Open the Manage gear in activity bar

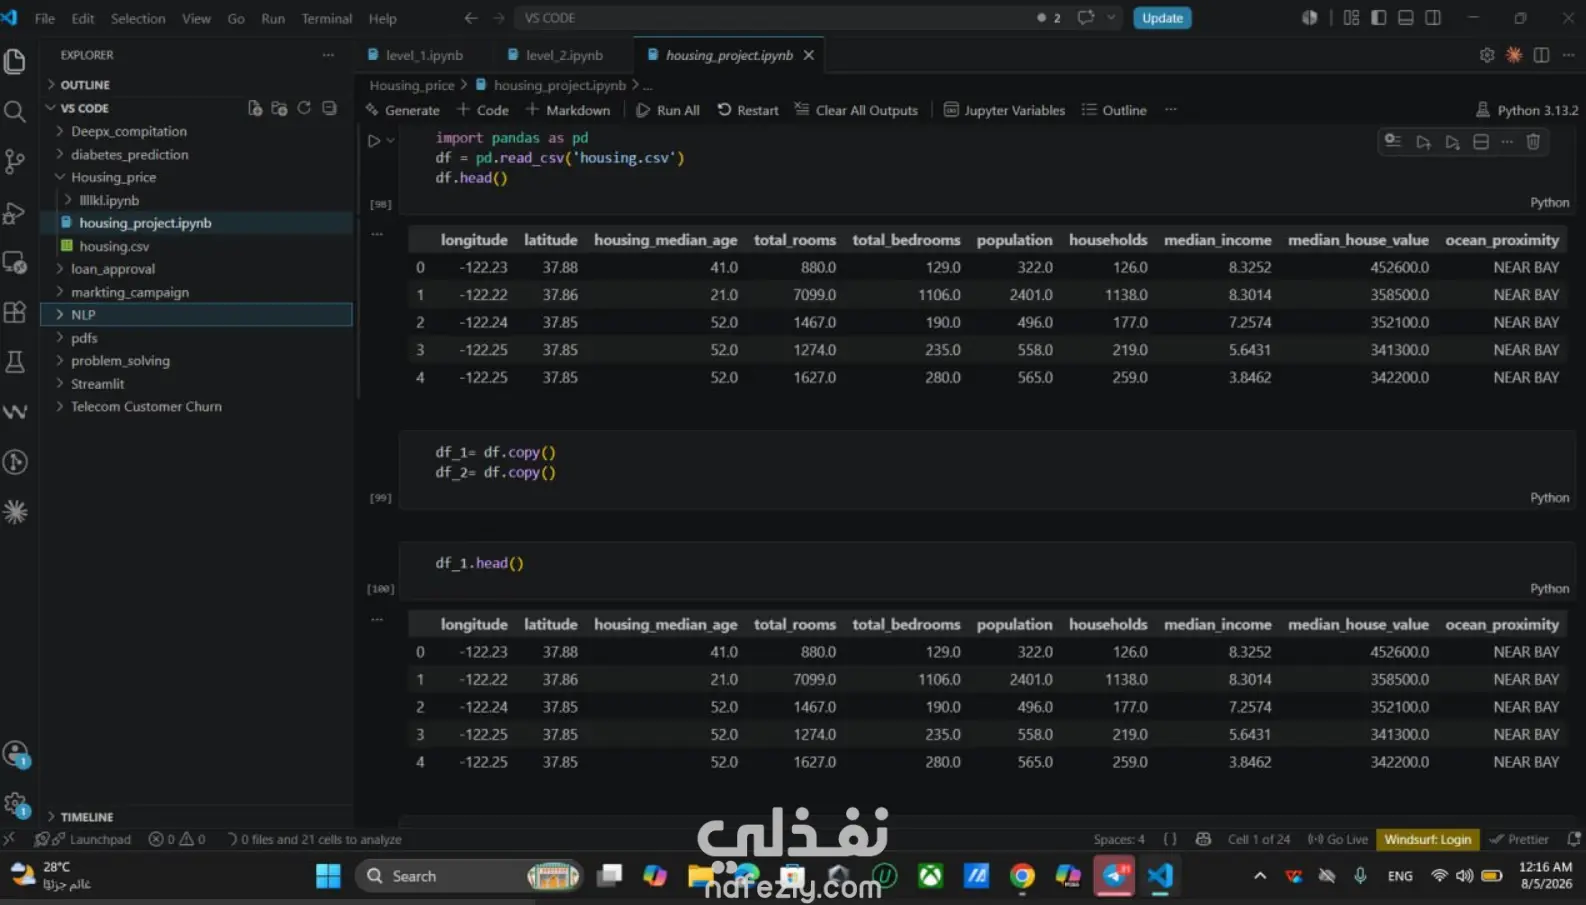15,803
